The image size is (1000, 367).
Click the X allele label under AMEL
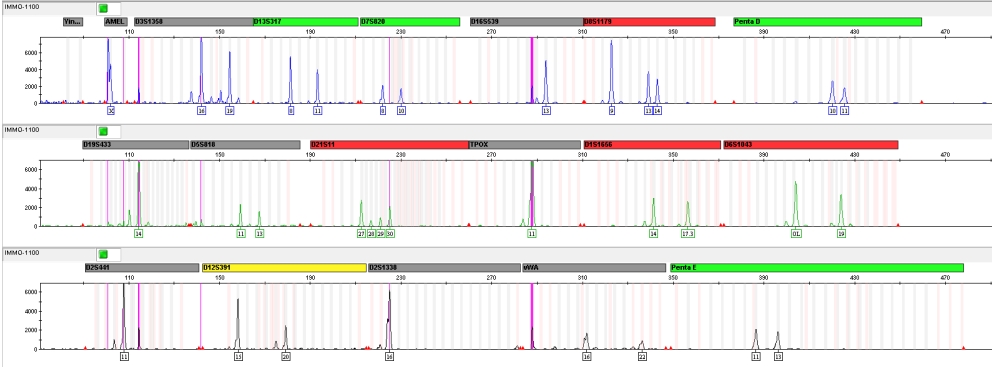tap(111, 110)
